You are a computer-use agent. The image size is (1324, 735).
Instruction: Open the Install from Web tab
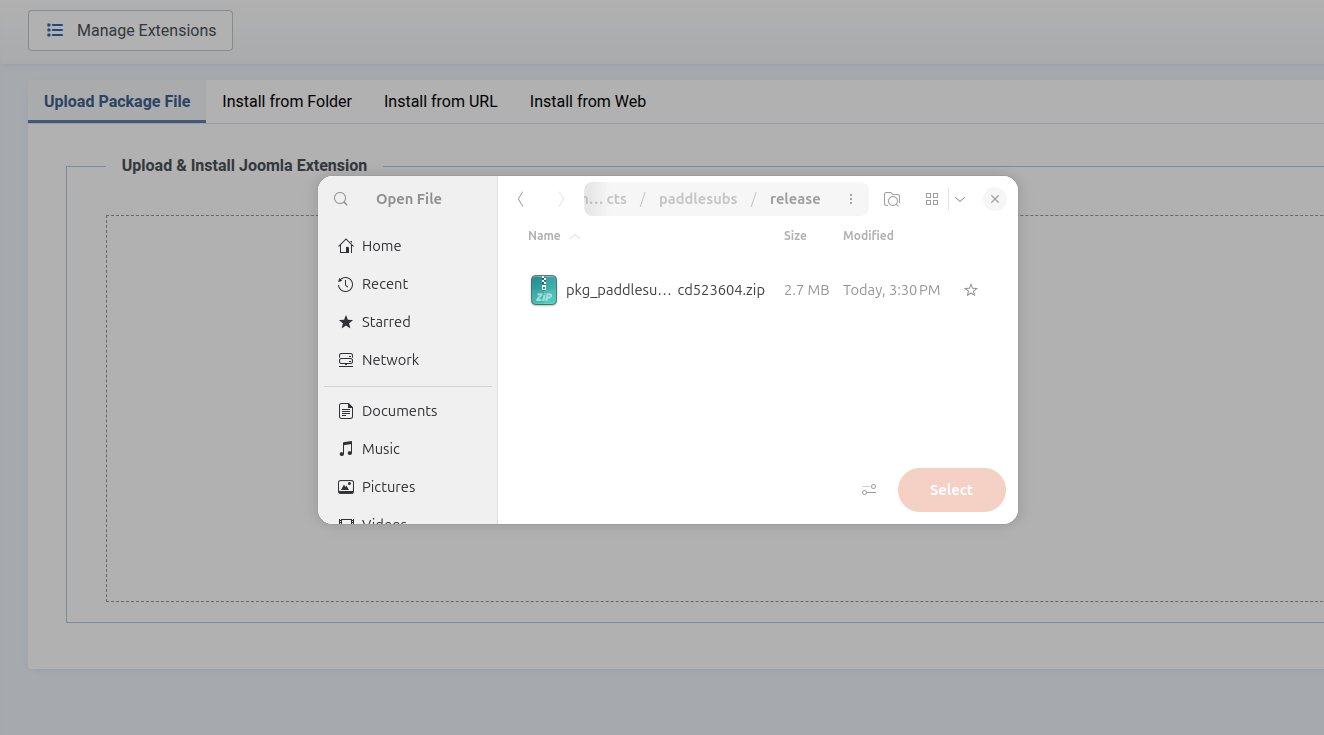(588, 101)
